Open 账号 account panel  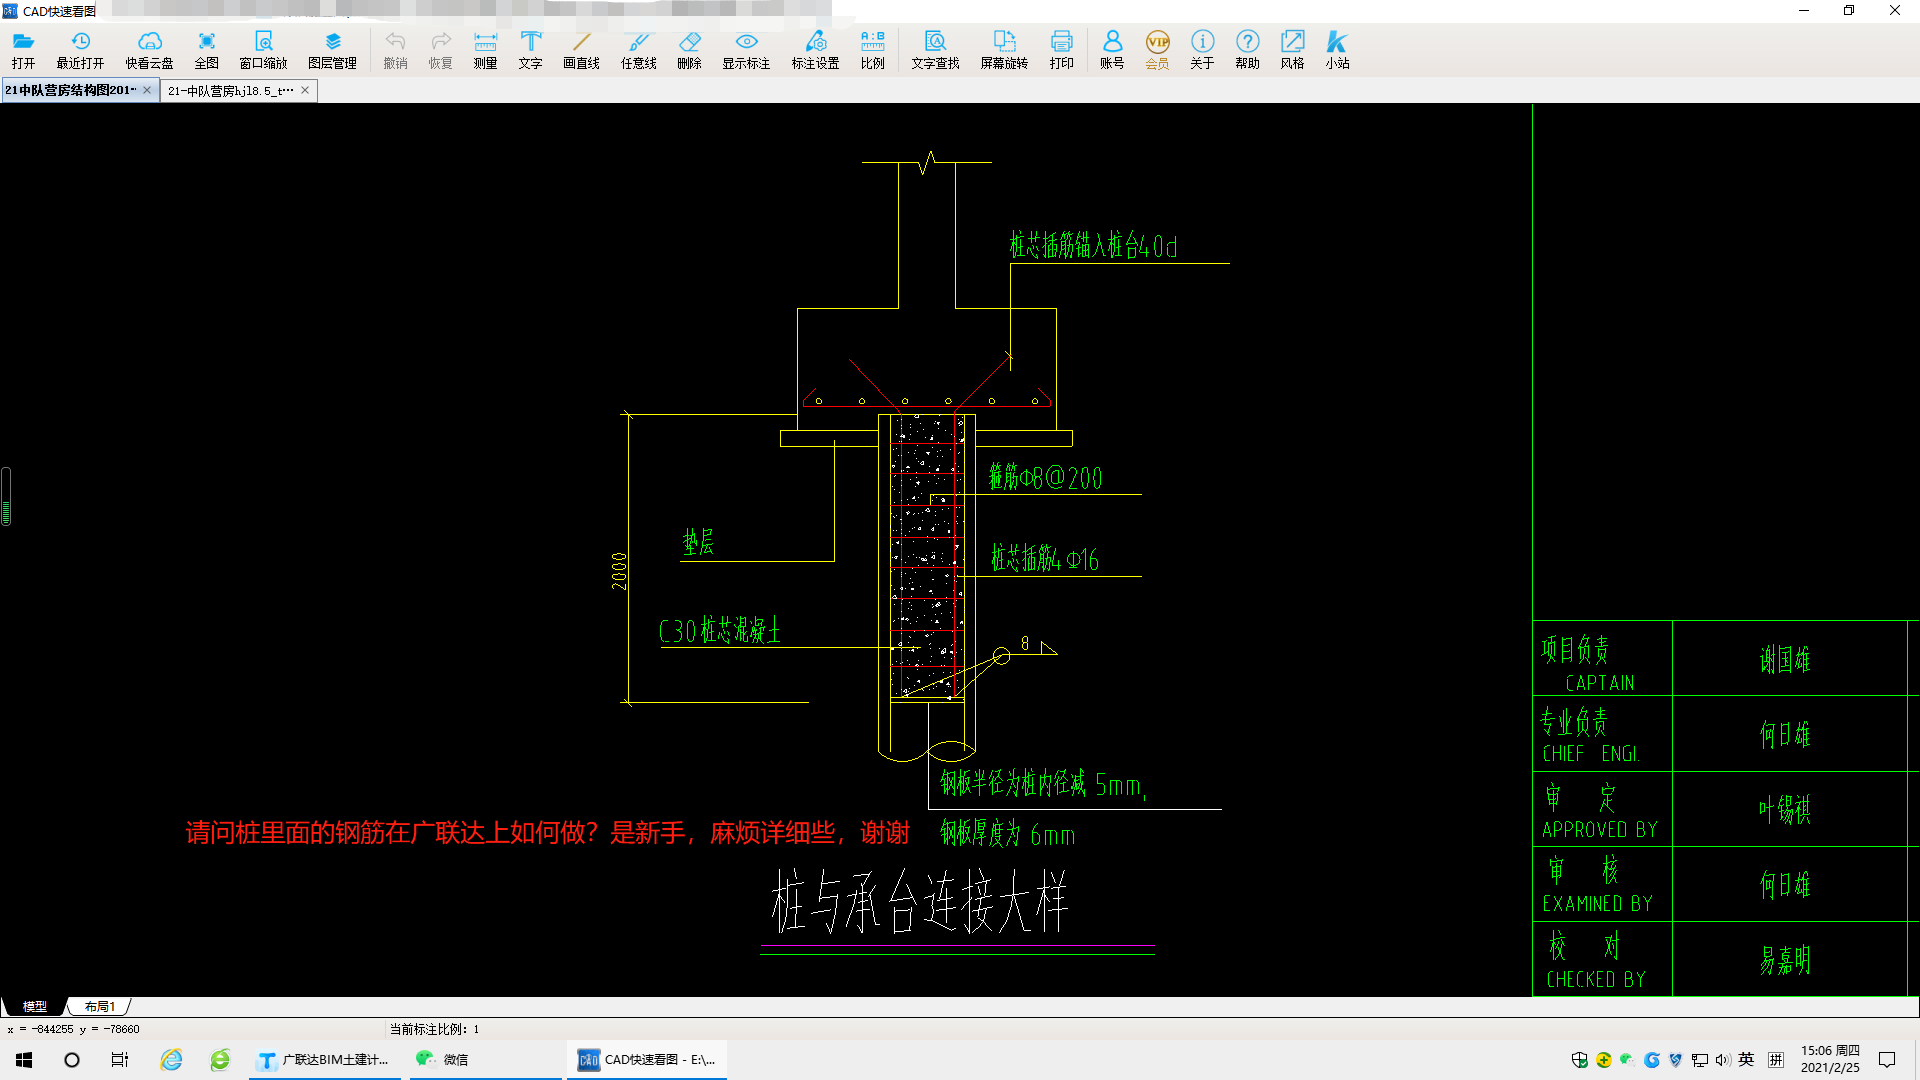1112,49
